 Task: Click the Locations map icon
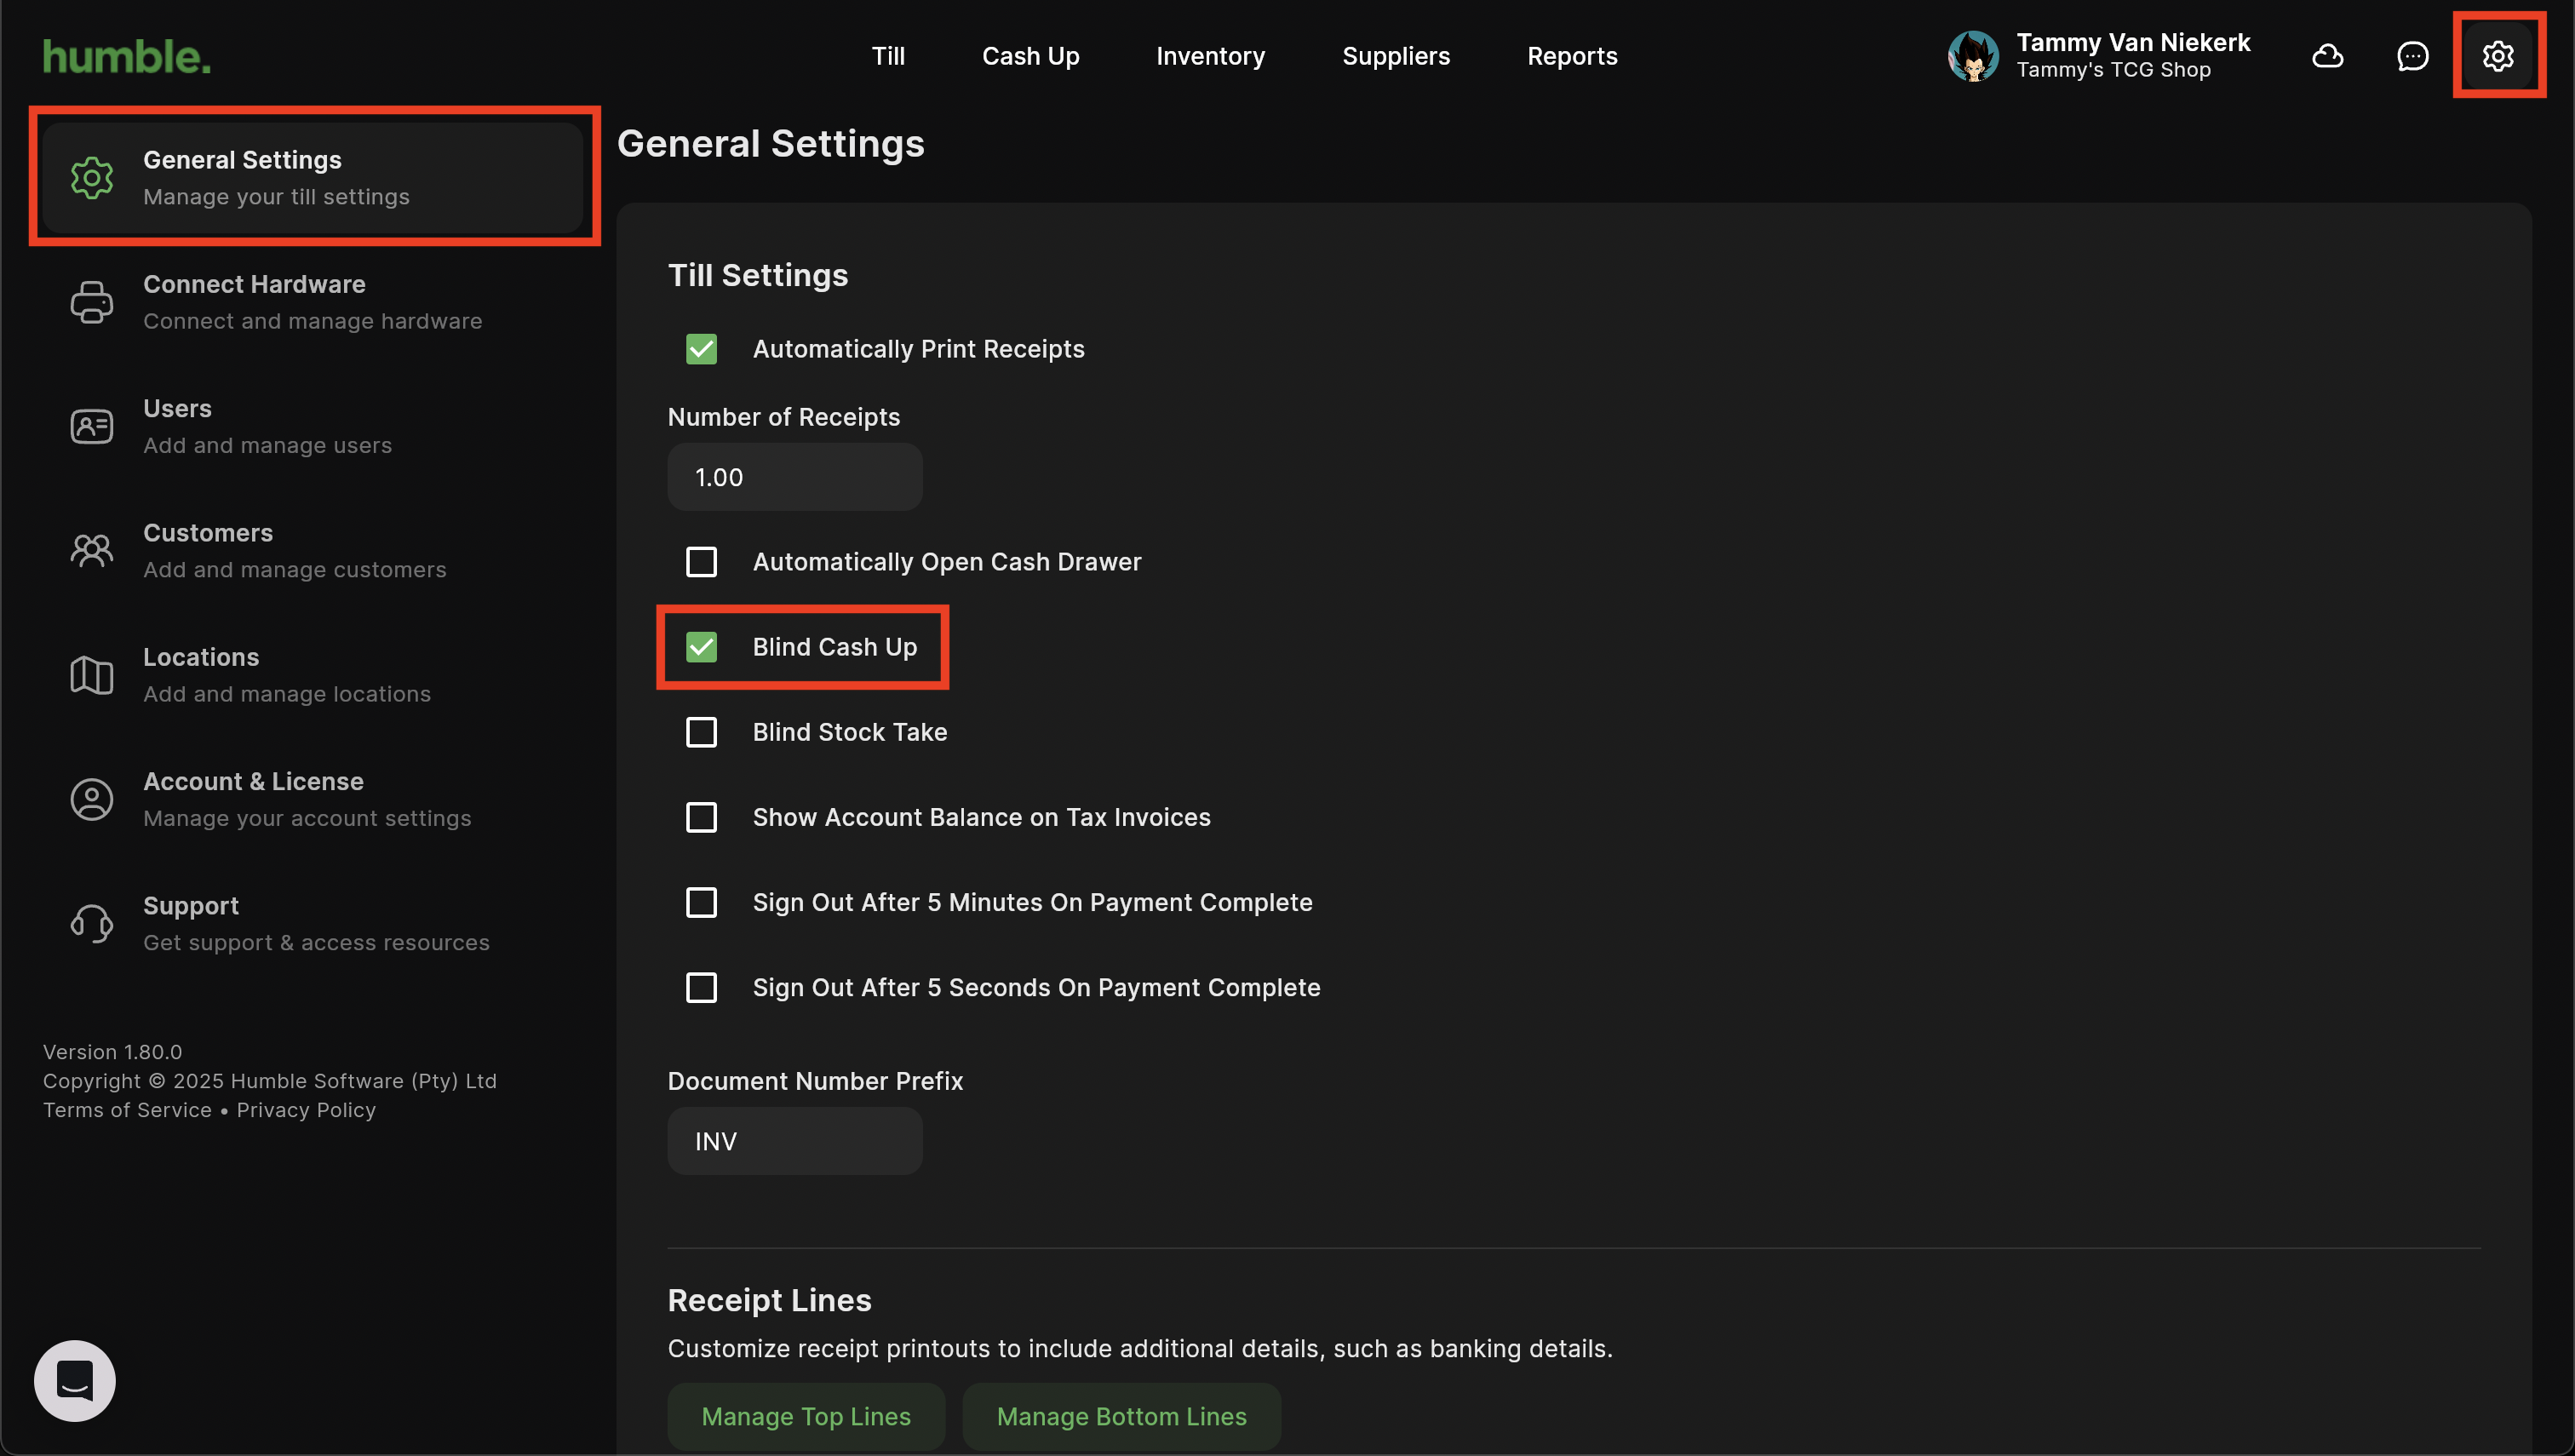point(91,675)
